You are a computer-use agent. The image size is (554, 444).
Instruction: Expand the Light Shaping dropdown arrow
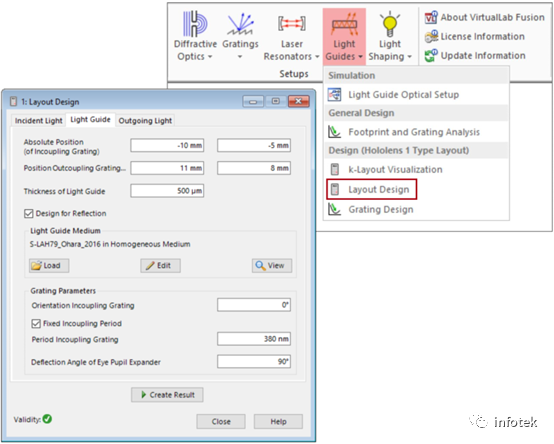click(x=409, y=57)
